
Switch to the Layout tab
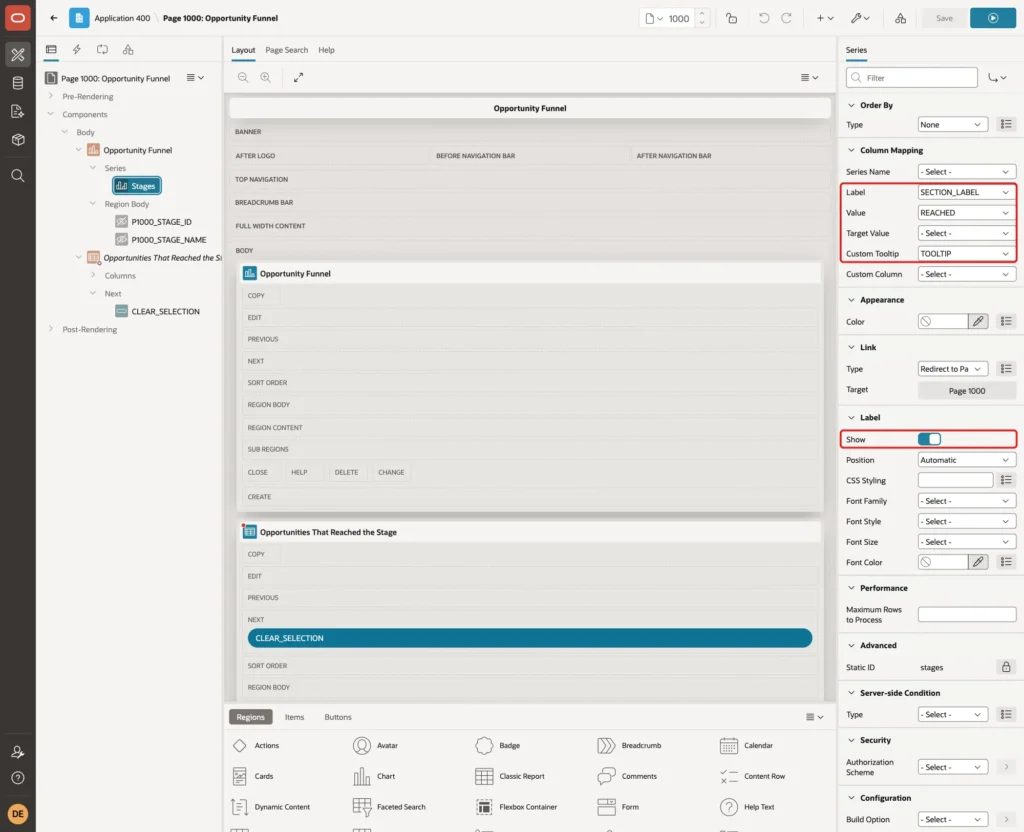point(243,50)
